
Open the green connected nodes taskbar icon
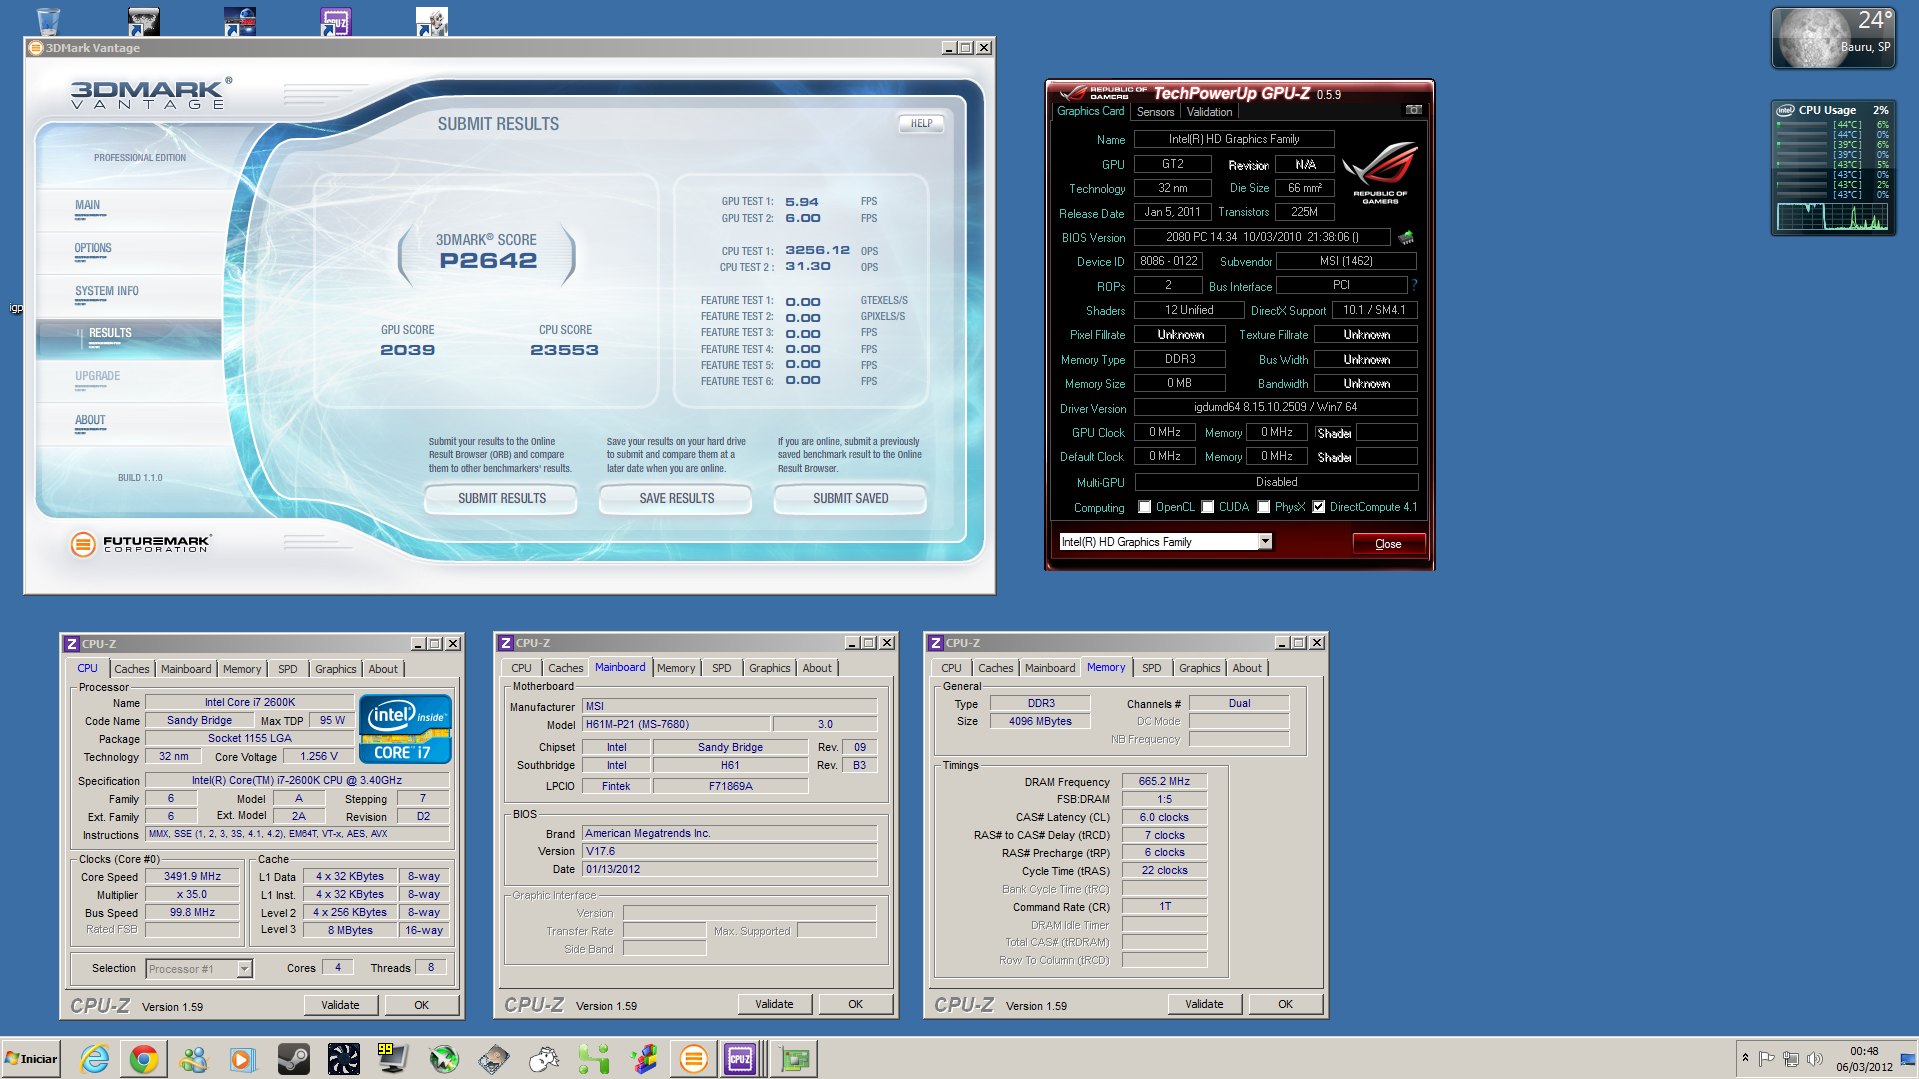click(x=594, y=1059)
